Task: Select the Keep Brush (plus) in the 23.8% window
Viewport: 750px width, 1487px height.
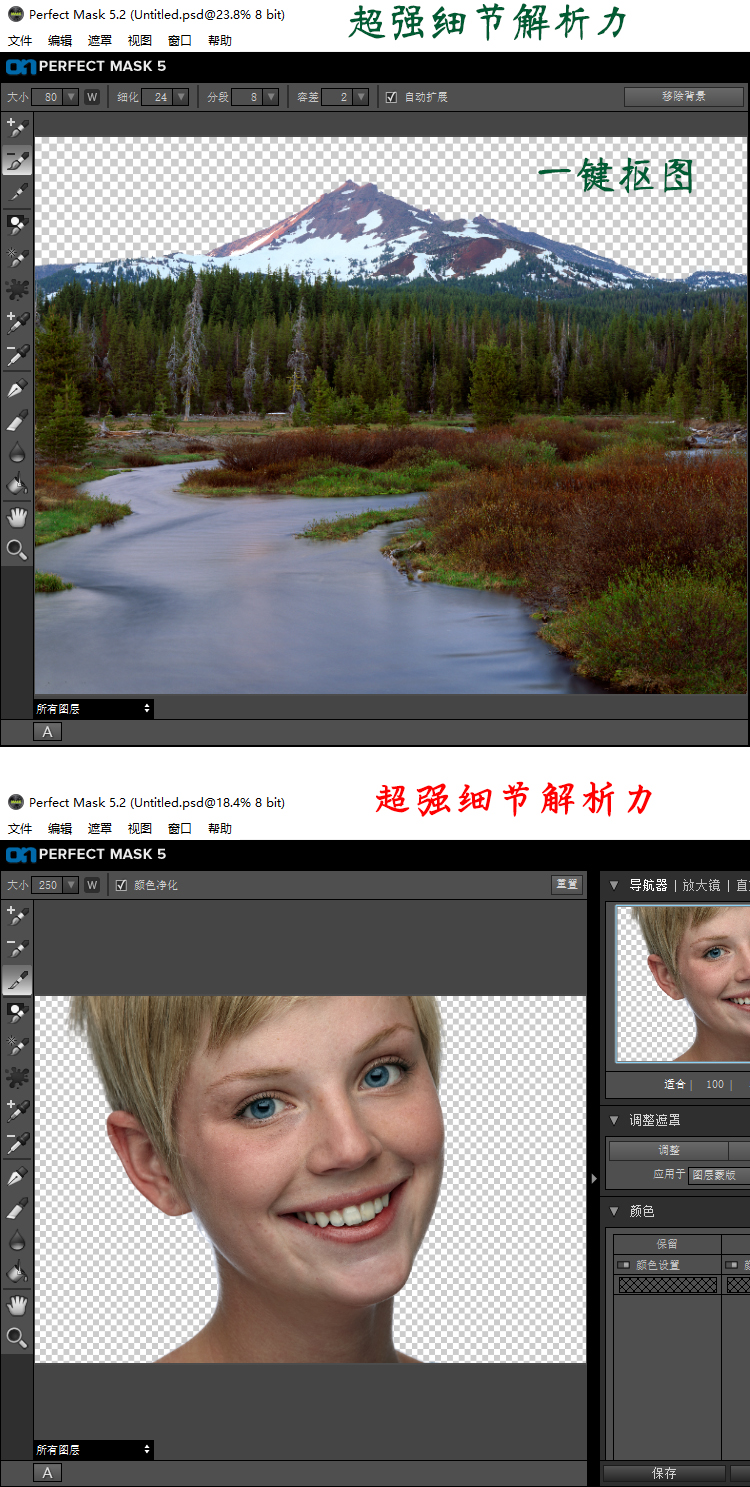Action: (17, 127)
